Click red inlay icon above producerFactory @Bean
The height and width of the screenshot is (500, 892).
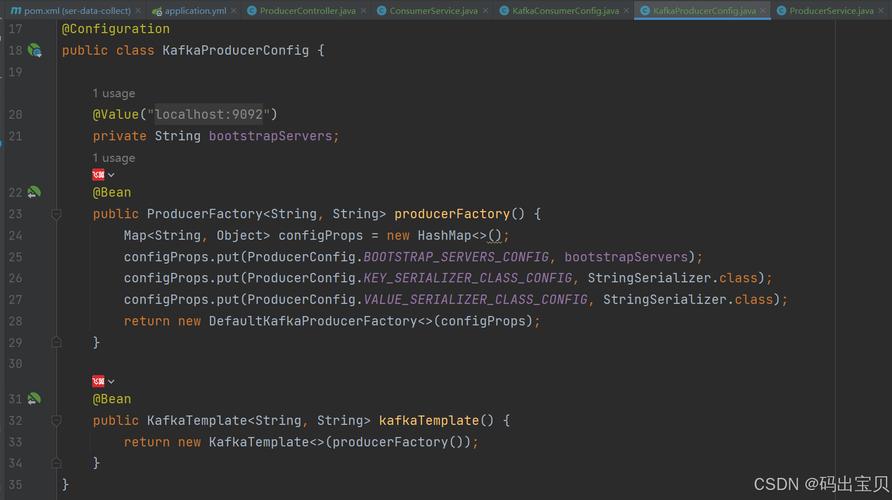coord(99,174)
